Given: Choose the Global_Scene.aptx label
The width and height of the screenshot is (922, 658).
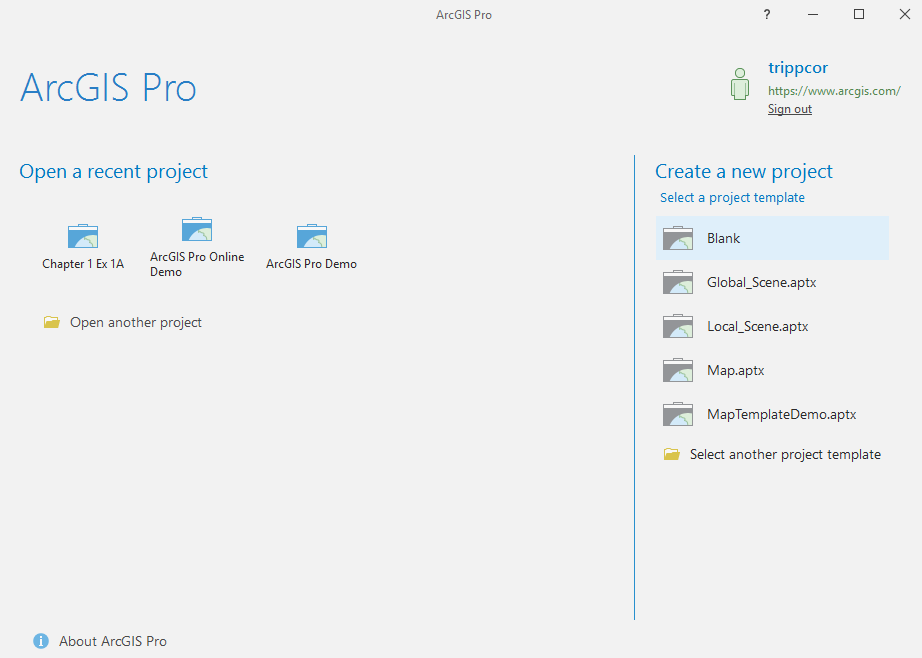Looking at the screenshot, I should [x=761, y=282].
